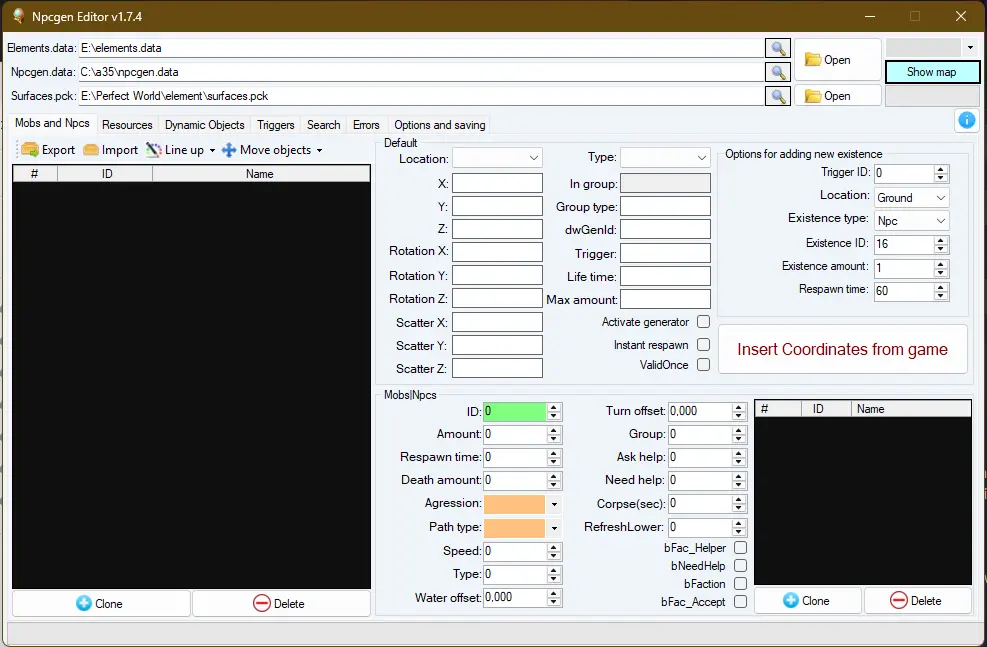Check the bFaction checkbox
Image resolution: width=987 pixels, height=647 pixels.
[741, 583]
